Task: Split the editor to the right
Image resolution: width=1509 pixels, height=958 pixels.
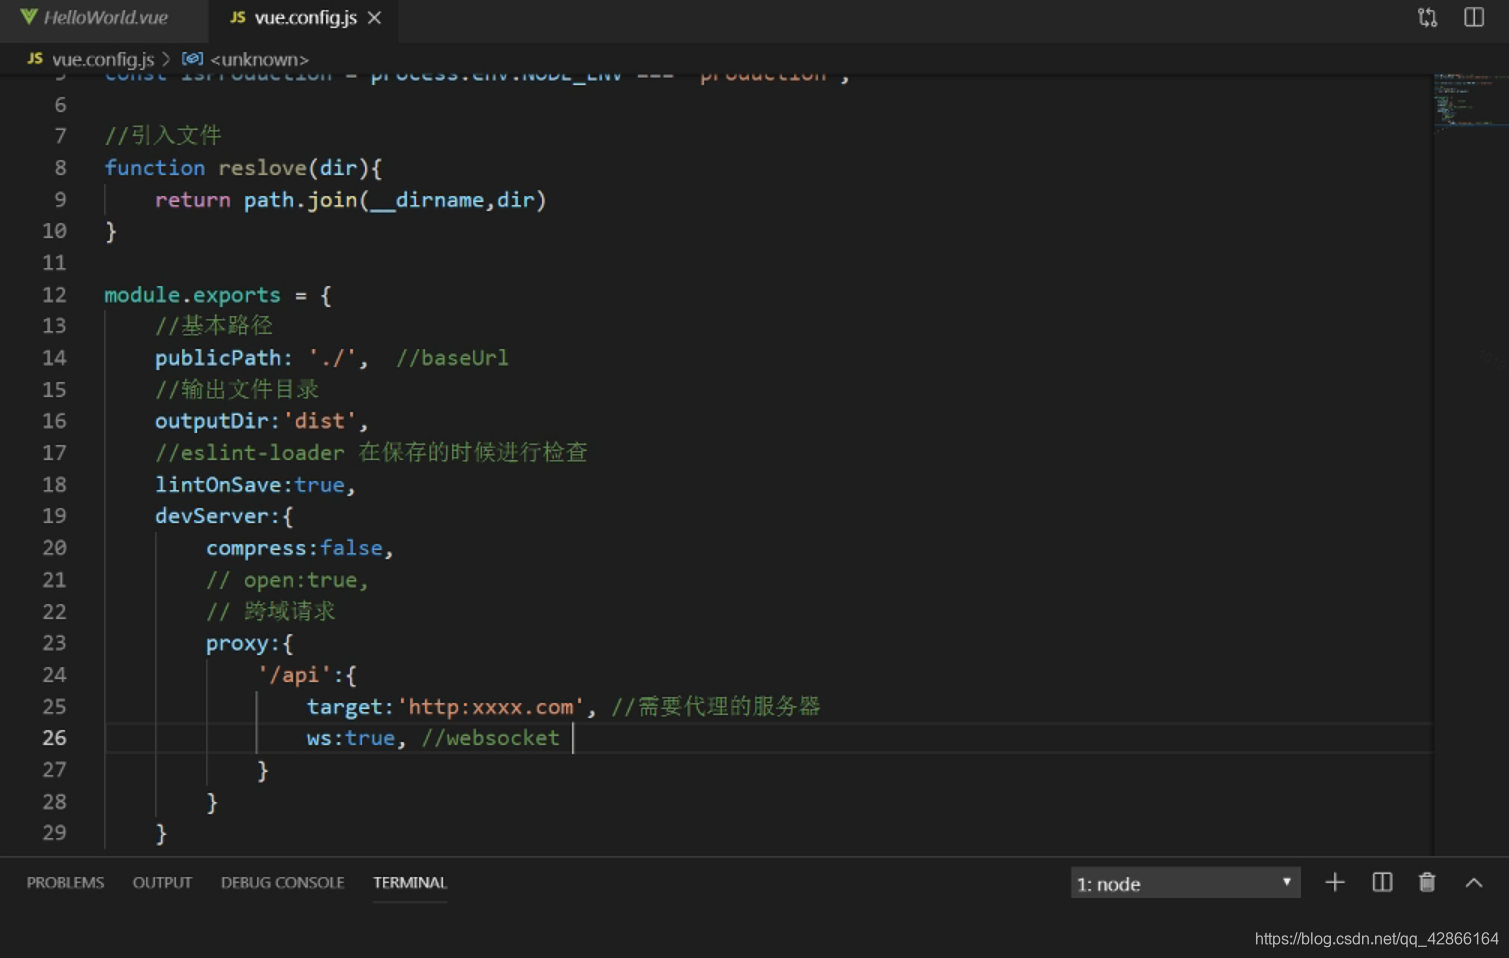Action: 1474,18
